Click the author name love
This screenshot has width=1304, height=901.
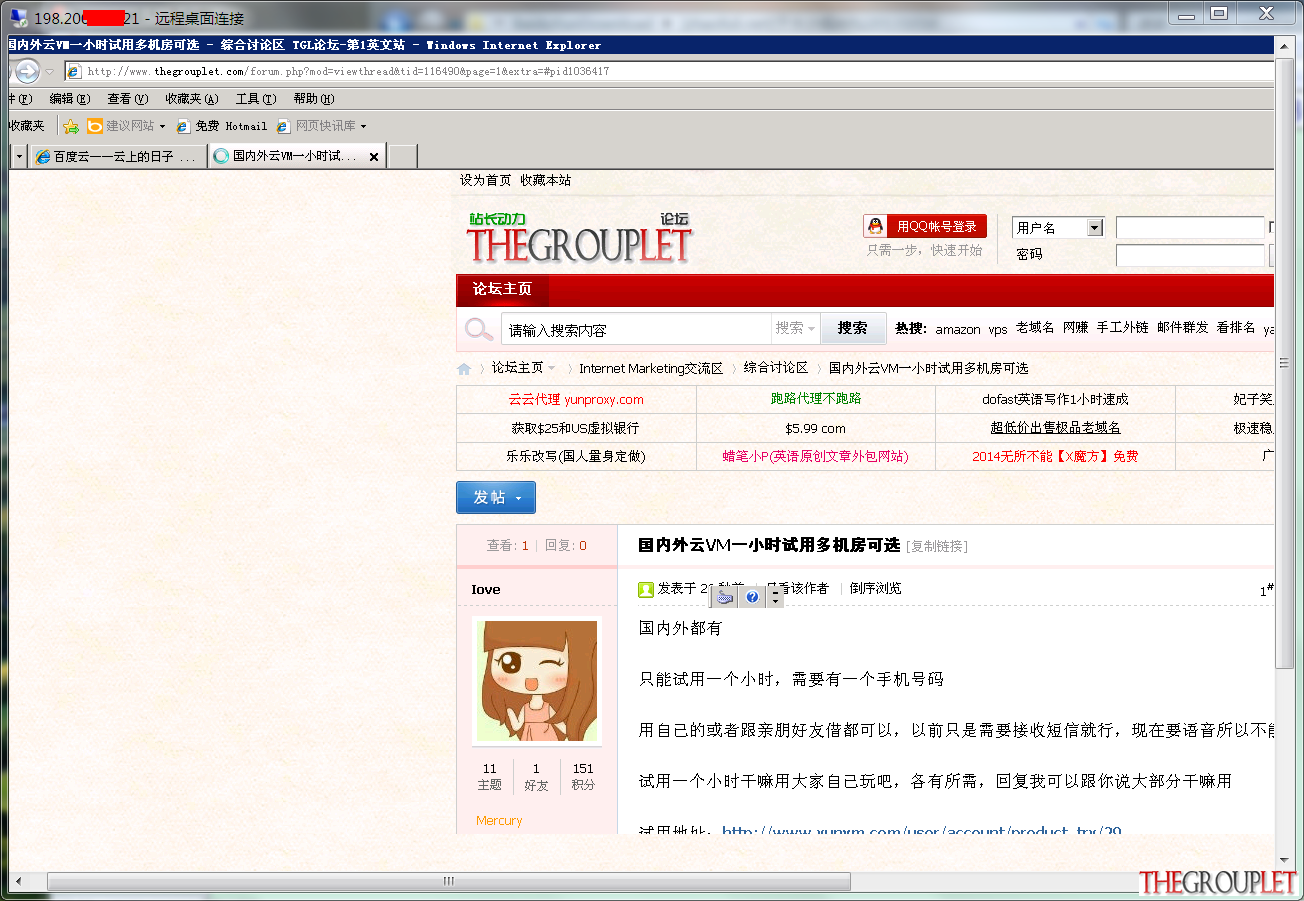click(486, 589)
